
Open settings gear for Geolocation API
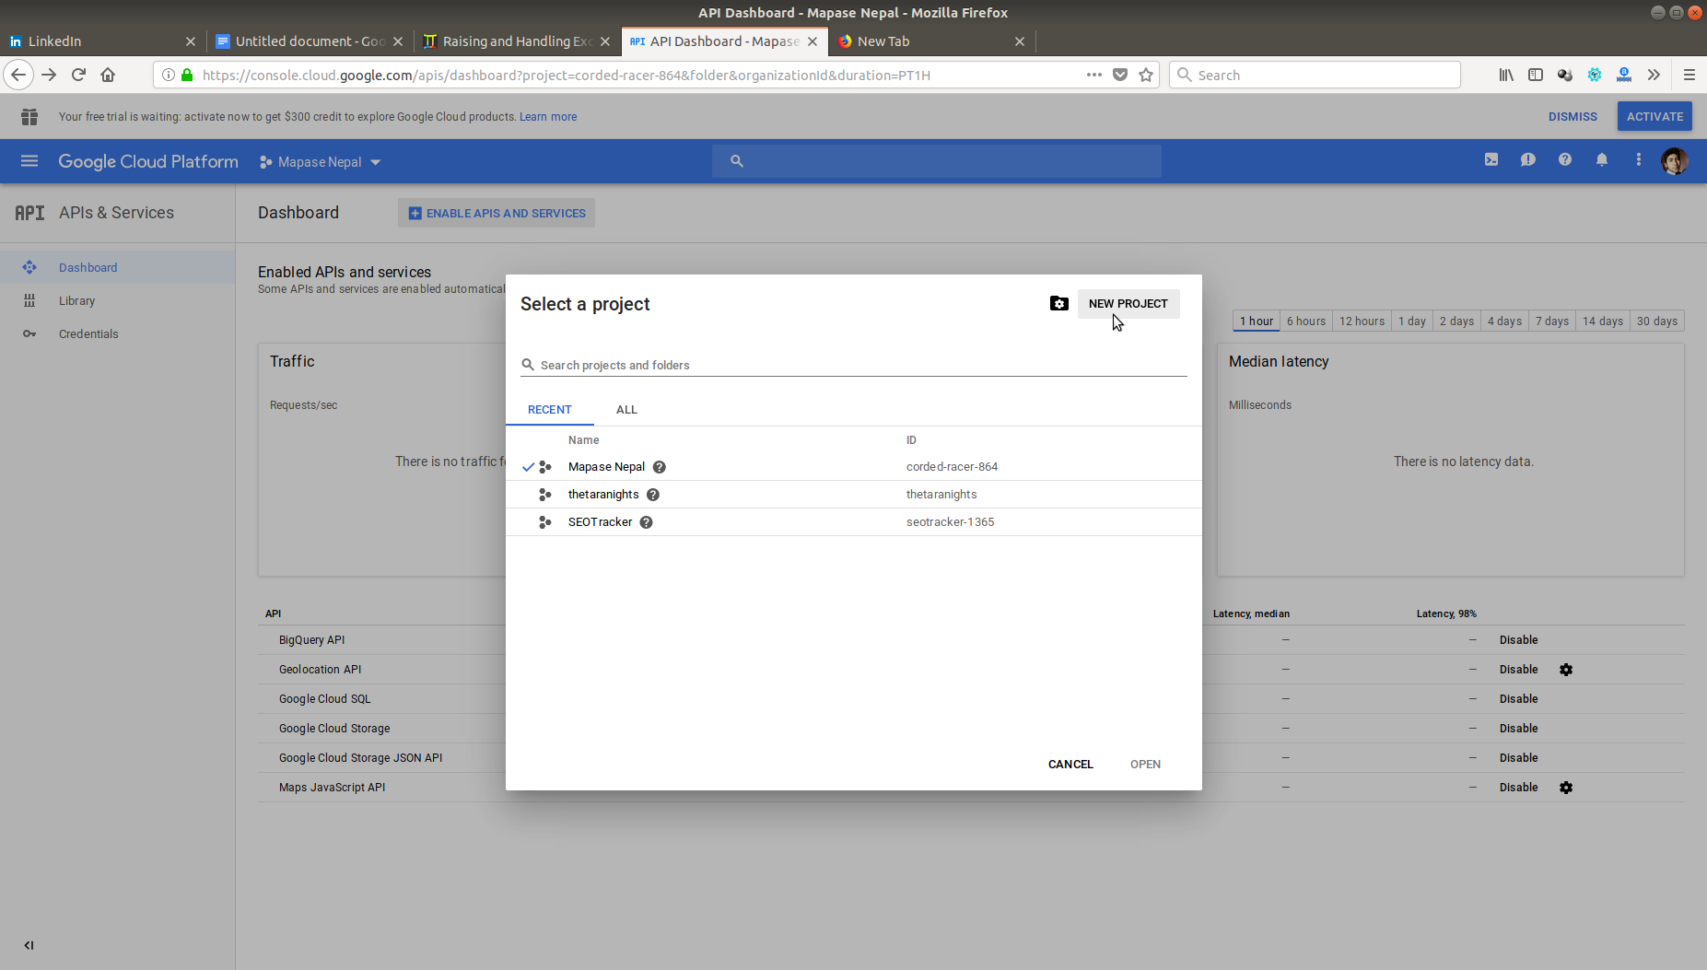coord(1566,669)
